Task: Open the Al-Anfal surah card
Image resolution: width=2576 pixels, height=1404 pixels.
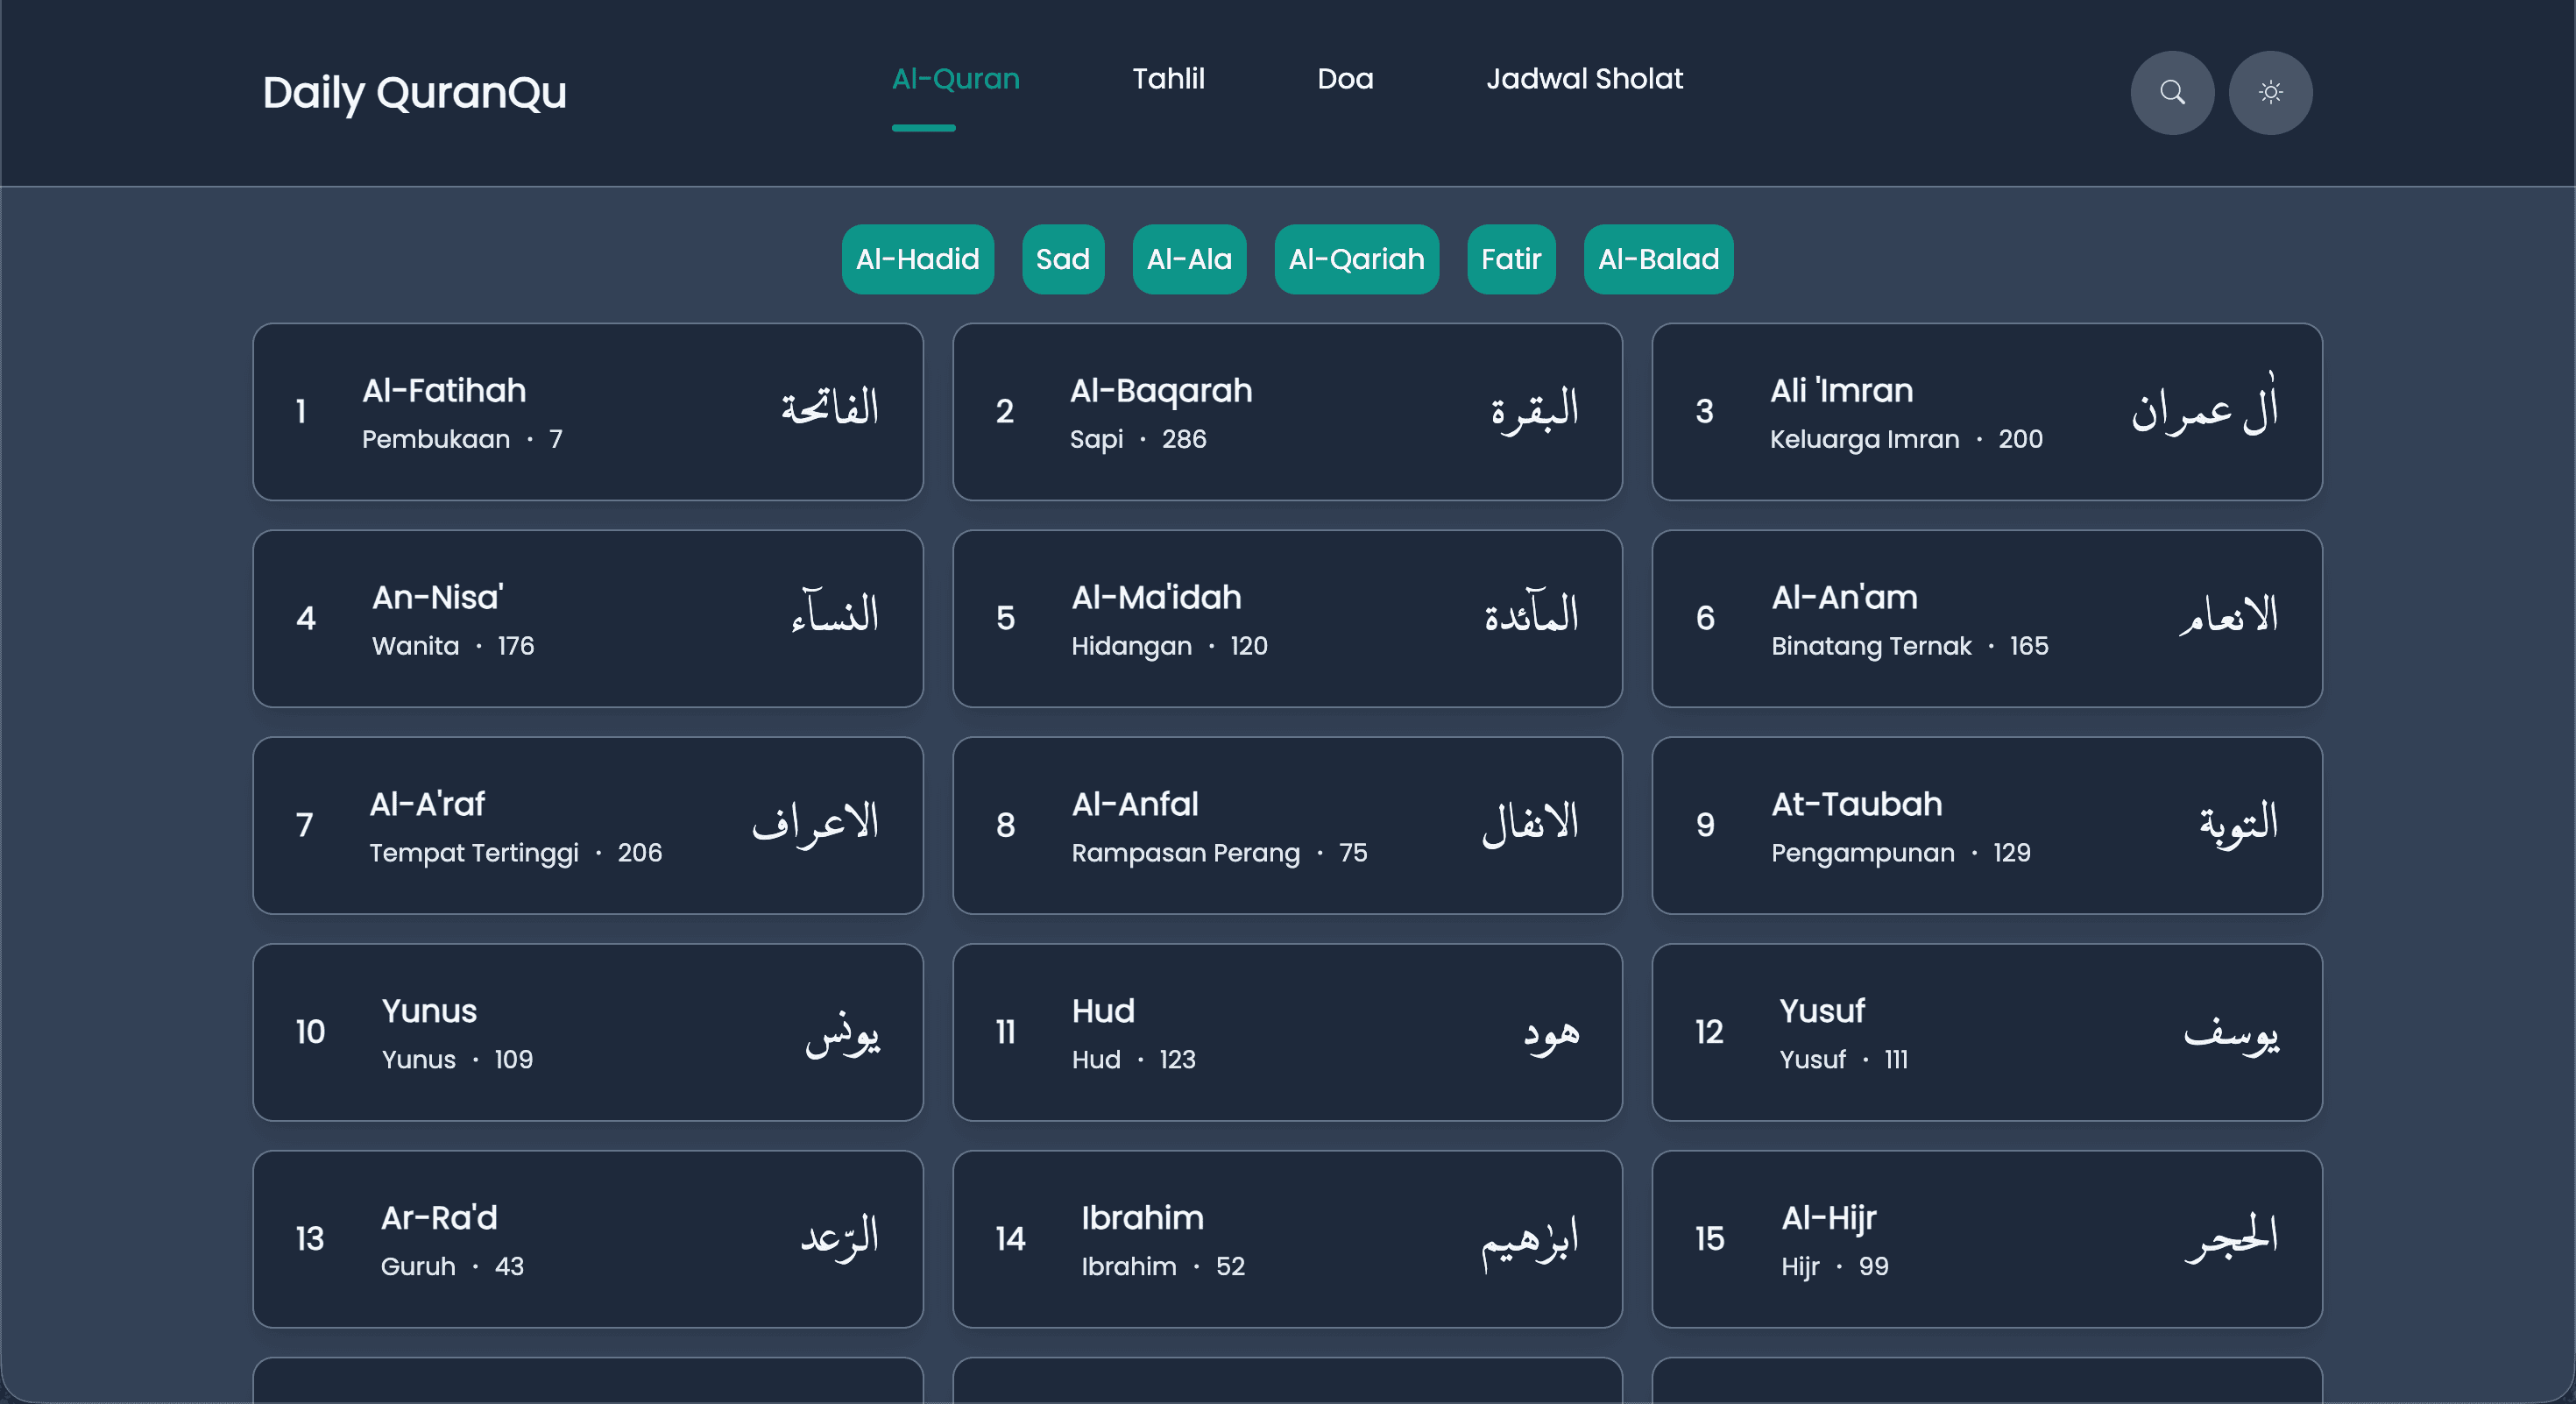Action: coord(1287,826)
